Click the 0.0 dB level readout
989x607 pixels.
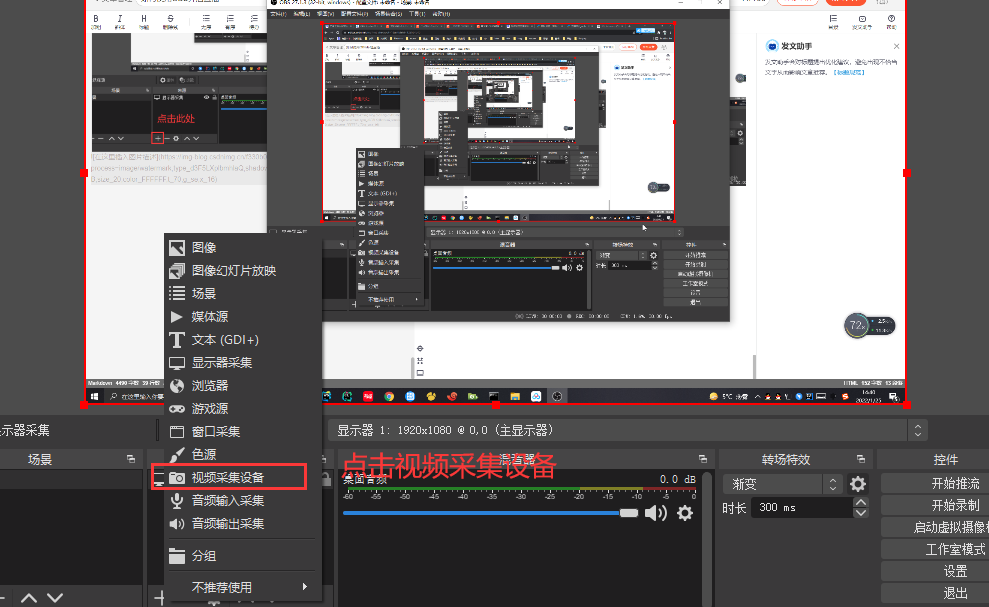pos(677,480)
